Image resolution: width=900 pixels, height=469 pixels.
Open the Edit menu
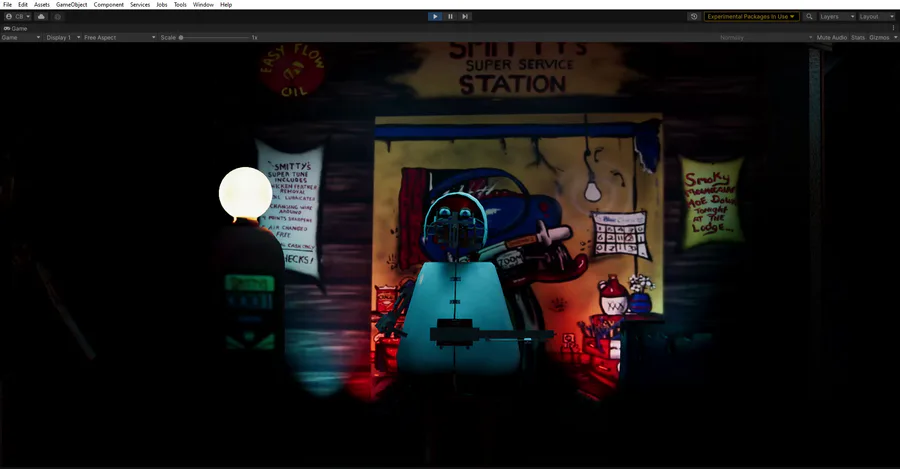coord(23,5)
